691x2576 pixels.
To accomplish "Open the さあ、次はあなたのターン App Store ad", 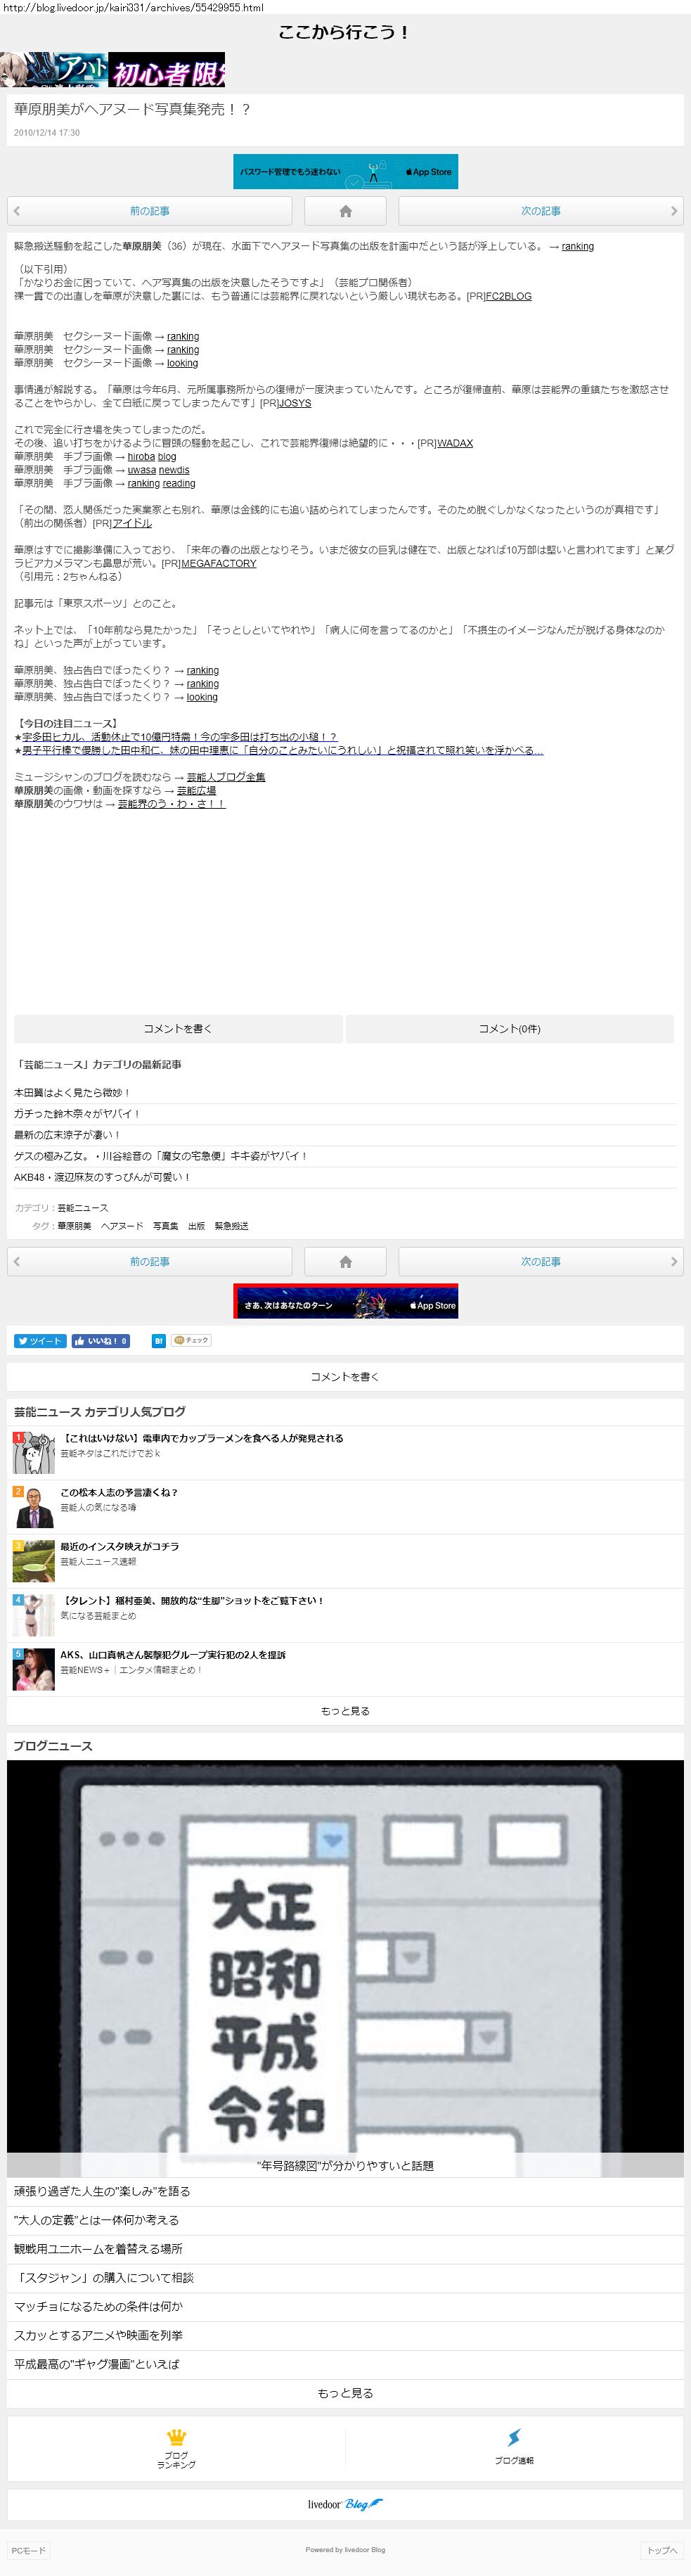I will pos(345,1301).
